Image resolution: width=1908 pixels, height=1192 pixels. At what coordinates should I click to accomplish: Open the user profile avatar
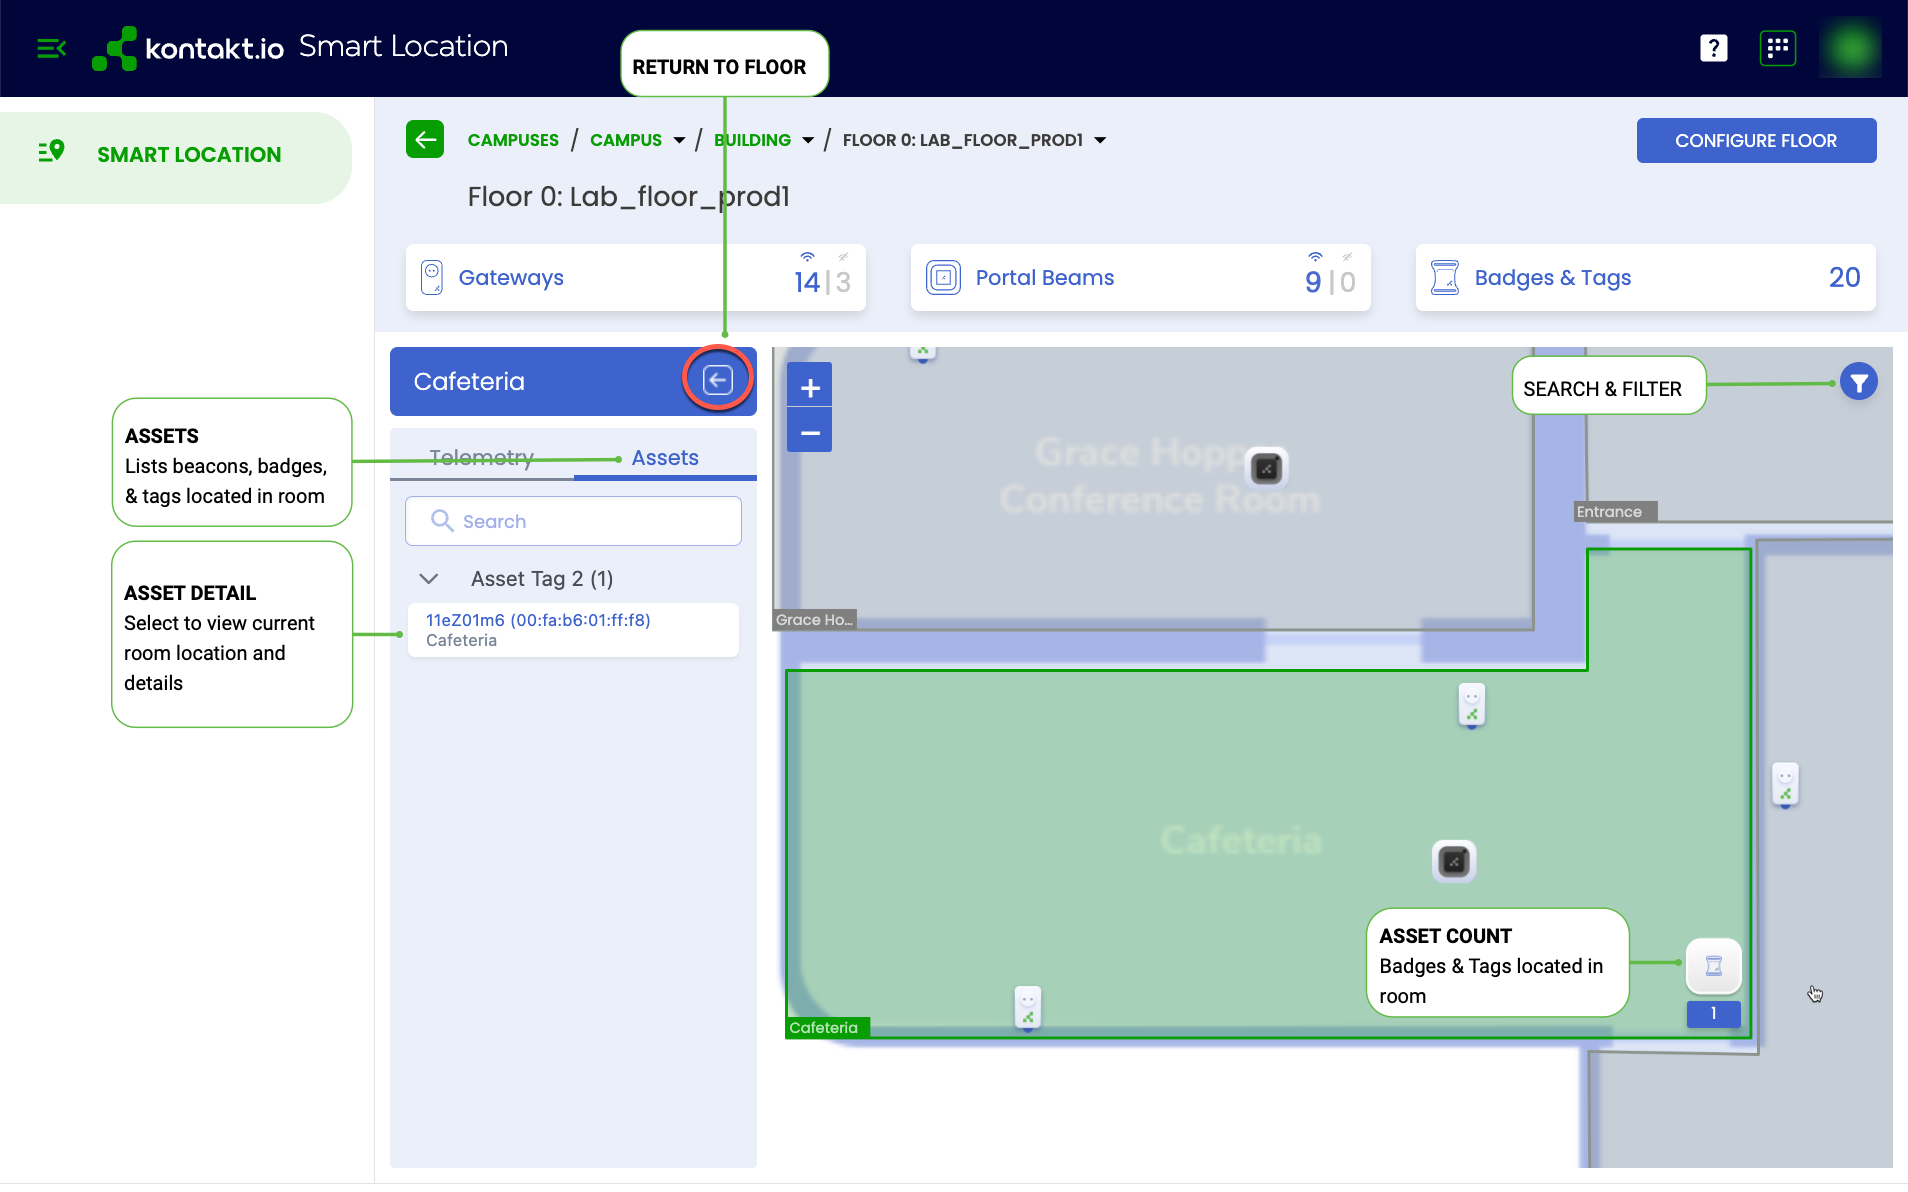coord(1850,48)
